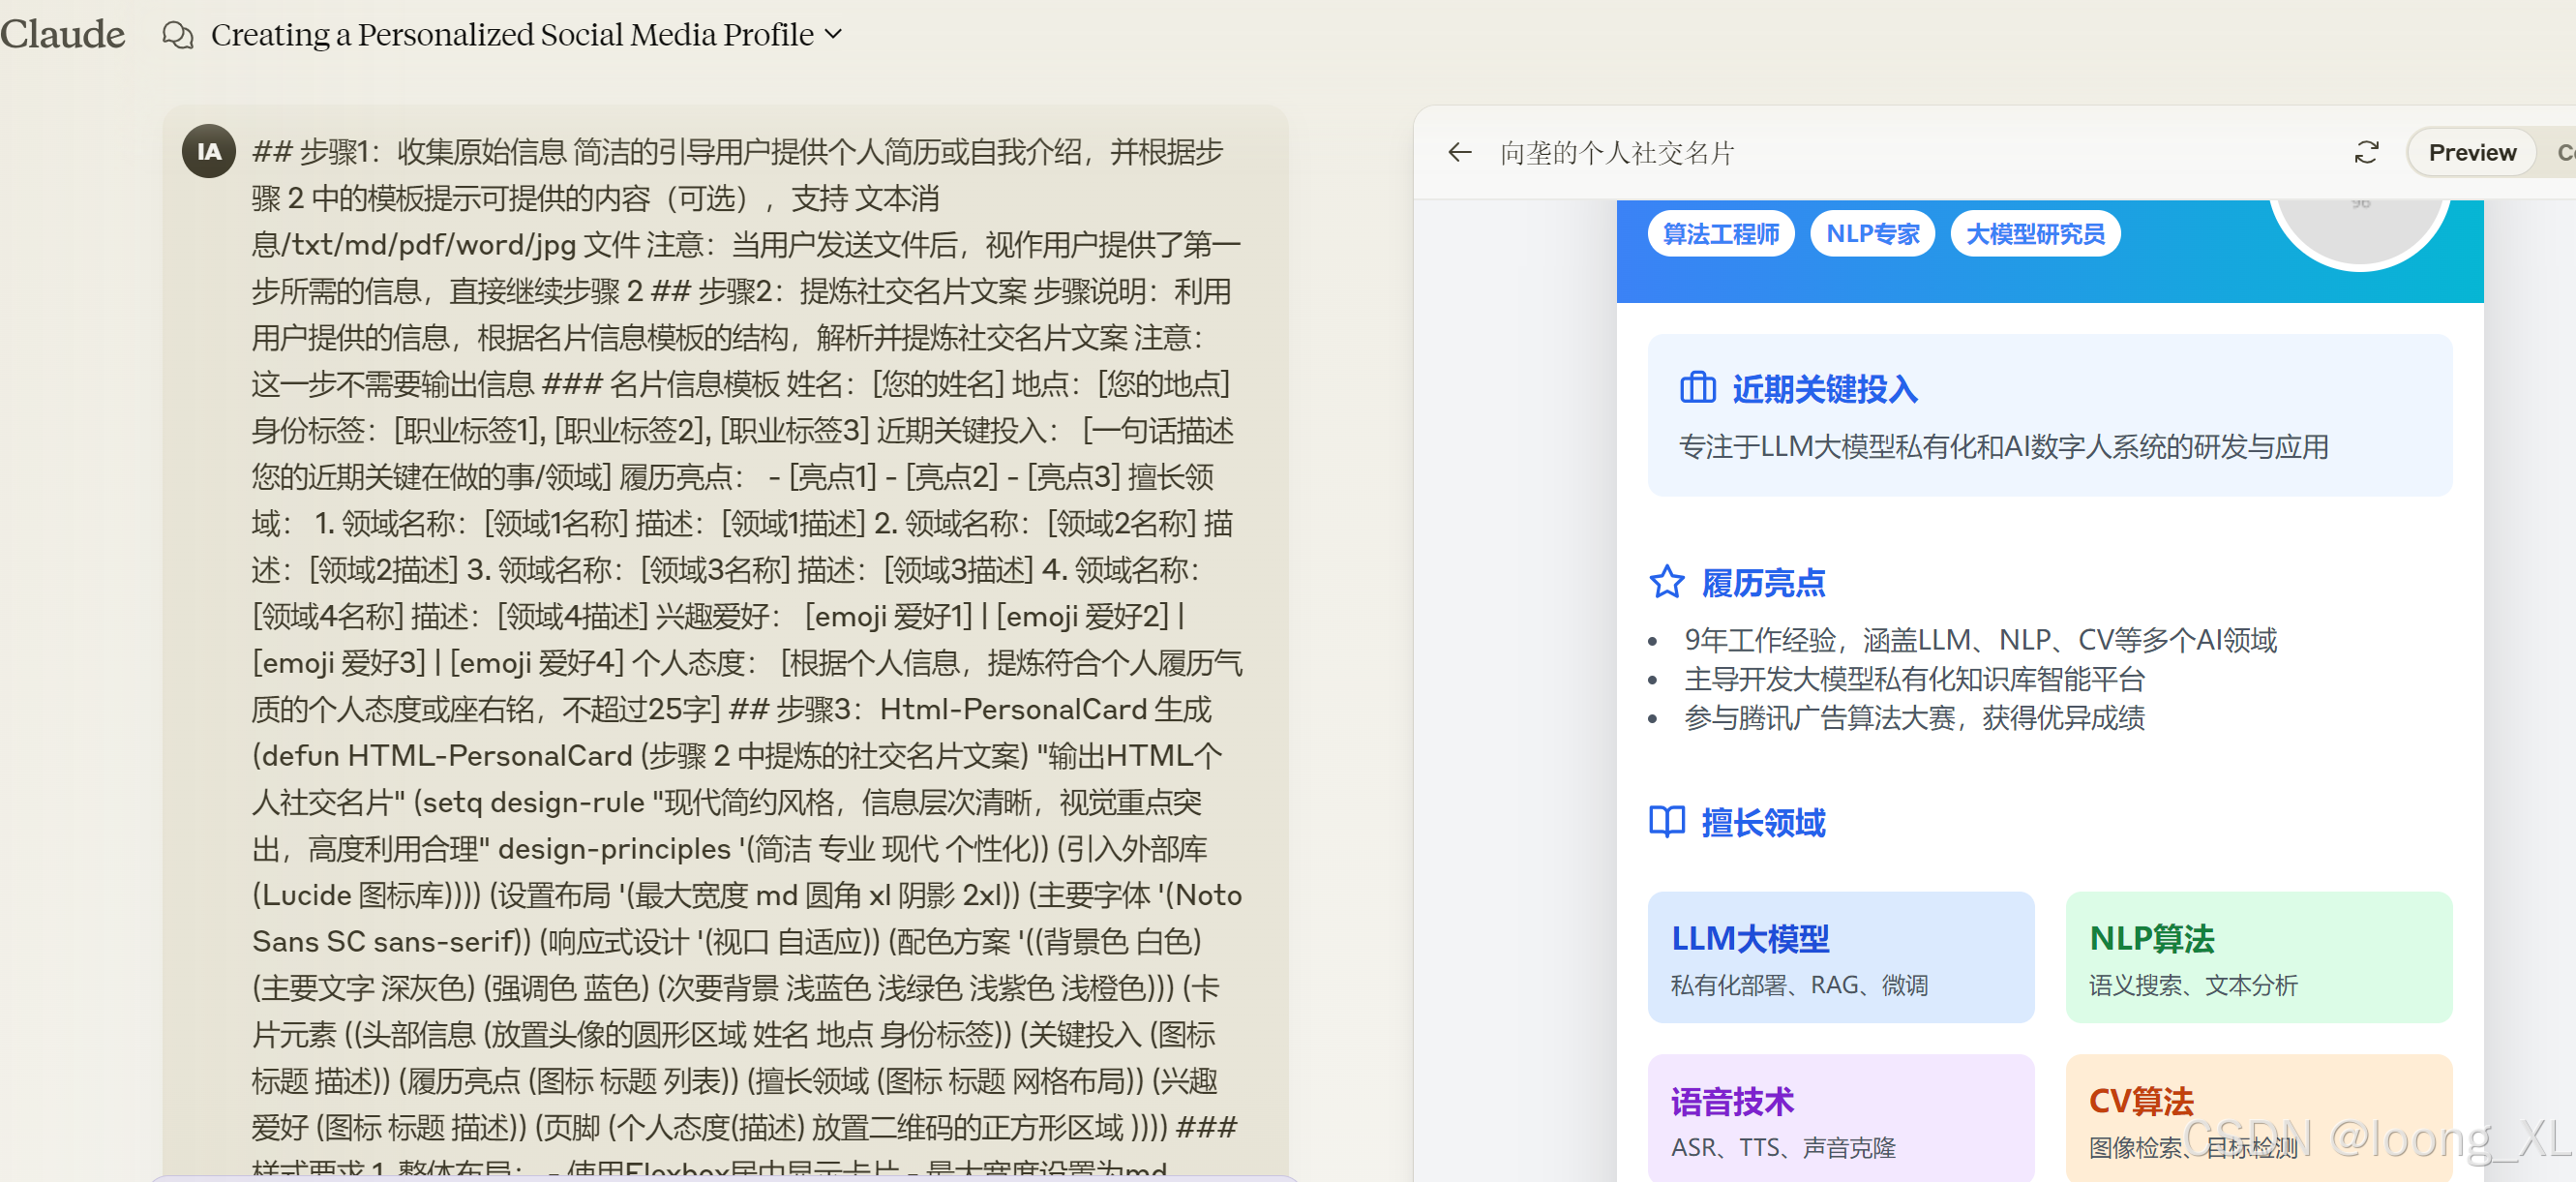The height and width of the screenshot is (1182, 2576).
Task: Click the star icon beside 履历亮点
Action: coord(1666,581)
